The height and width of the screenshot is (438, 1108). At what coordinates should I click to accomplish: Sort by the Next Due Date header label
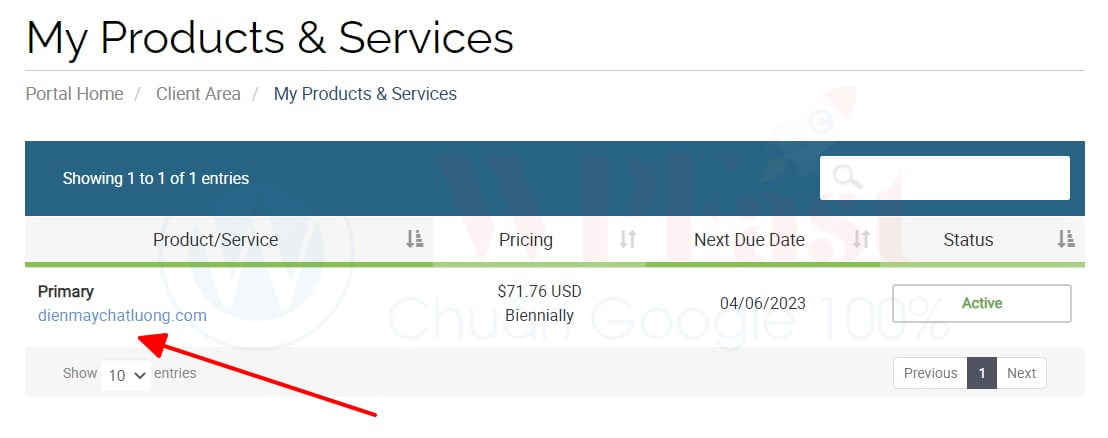(749, 239)
